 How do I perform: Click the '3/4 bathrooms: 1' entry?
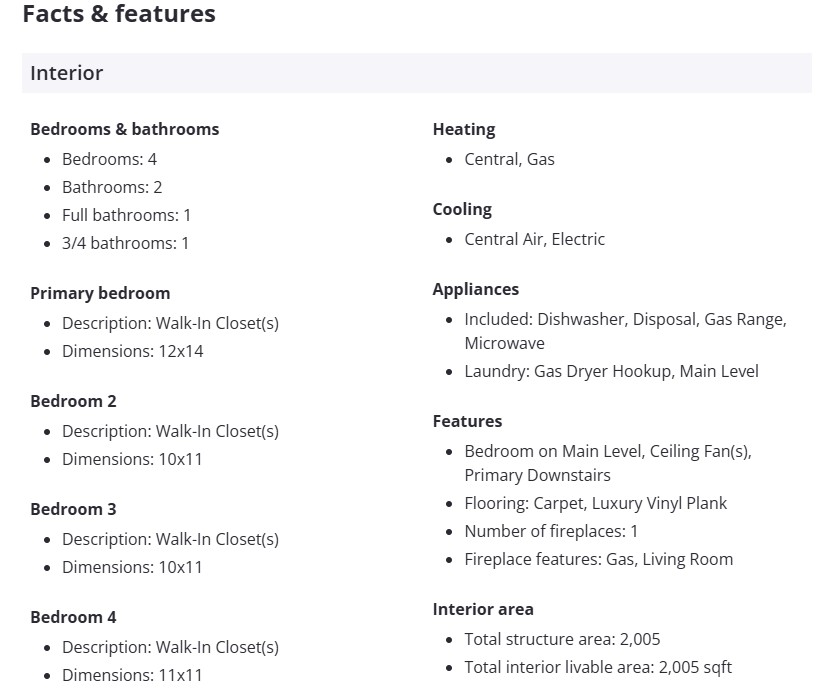coord(125,243)
